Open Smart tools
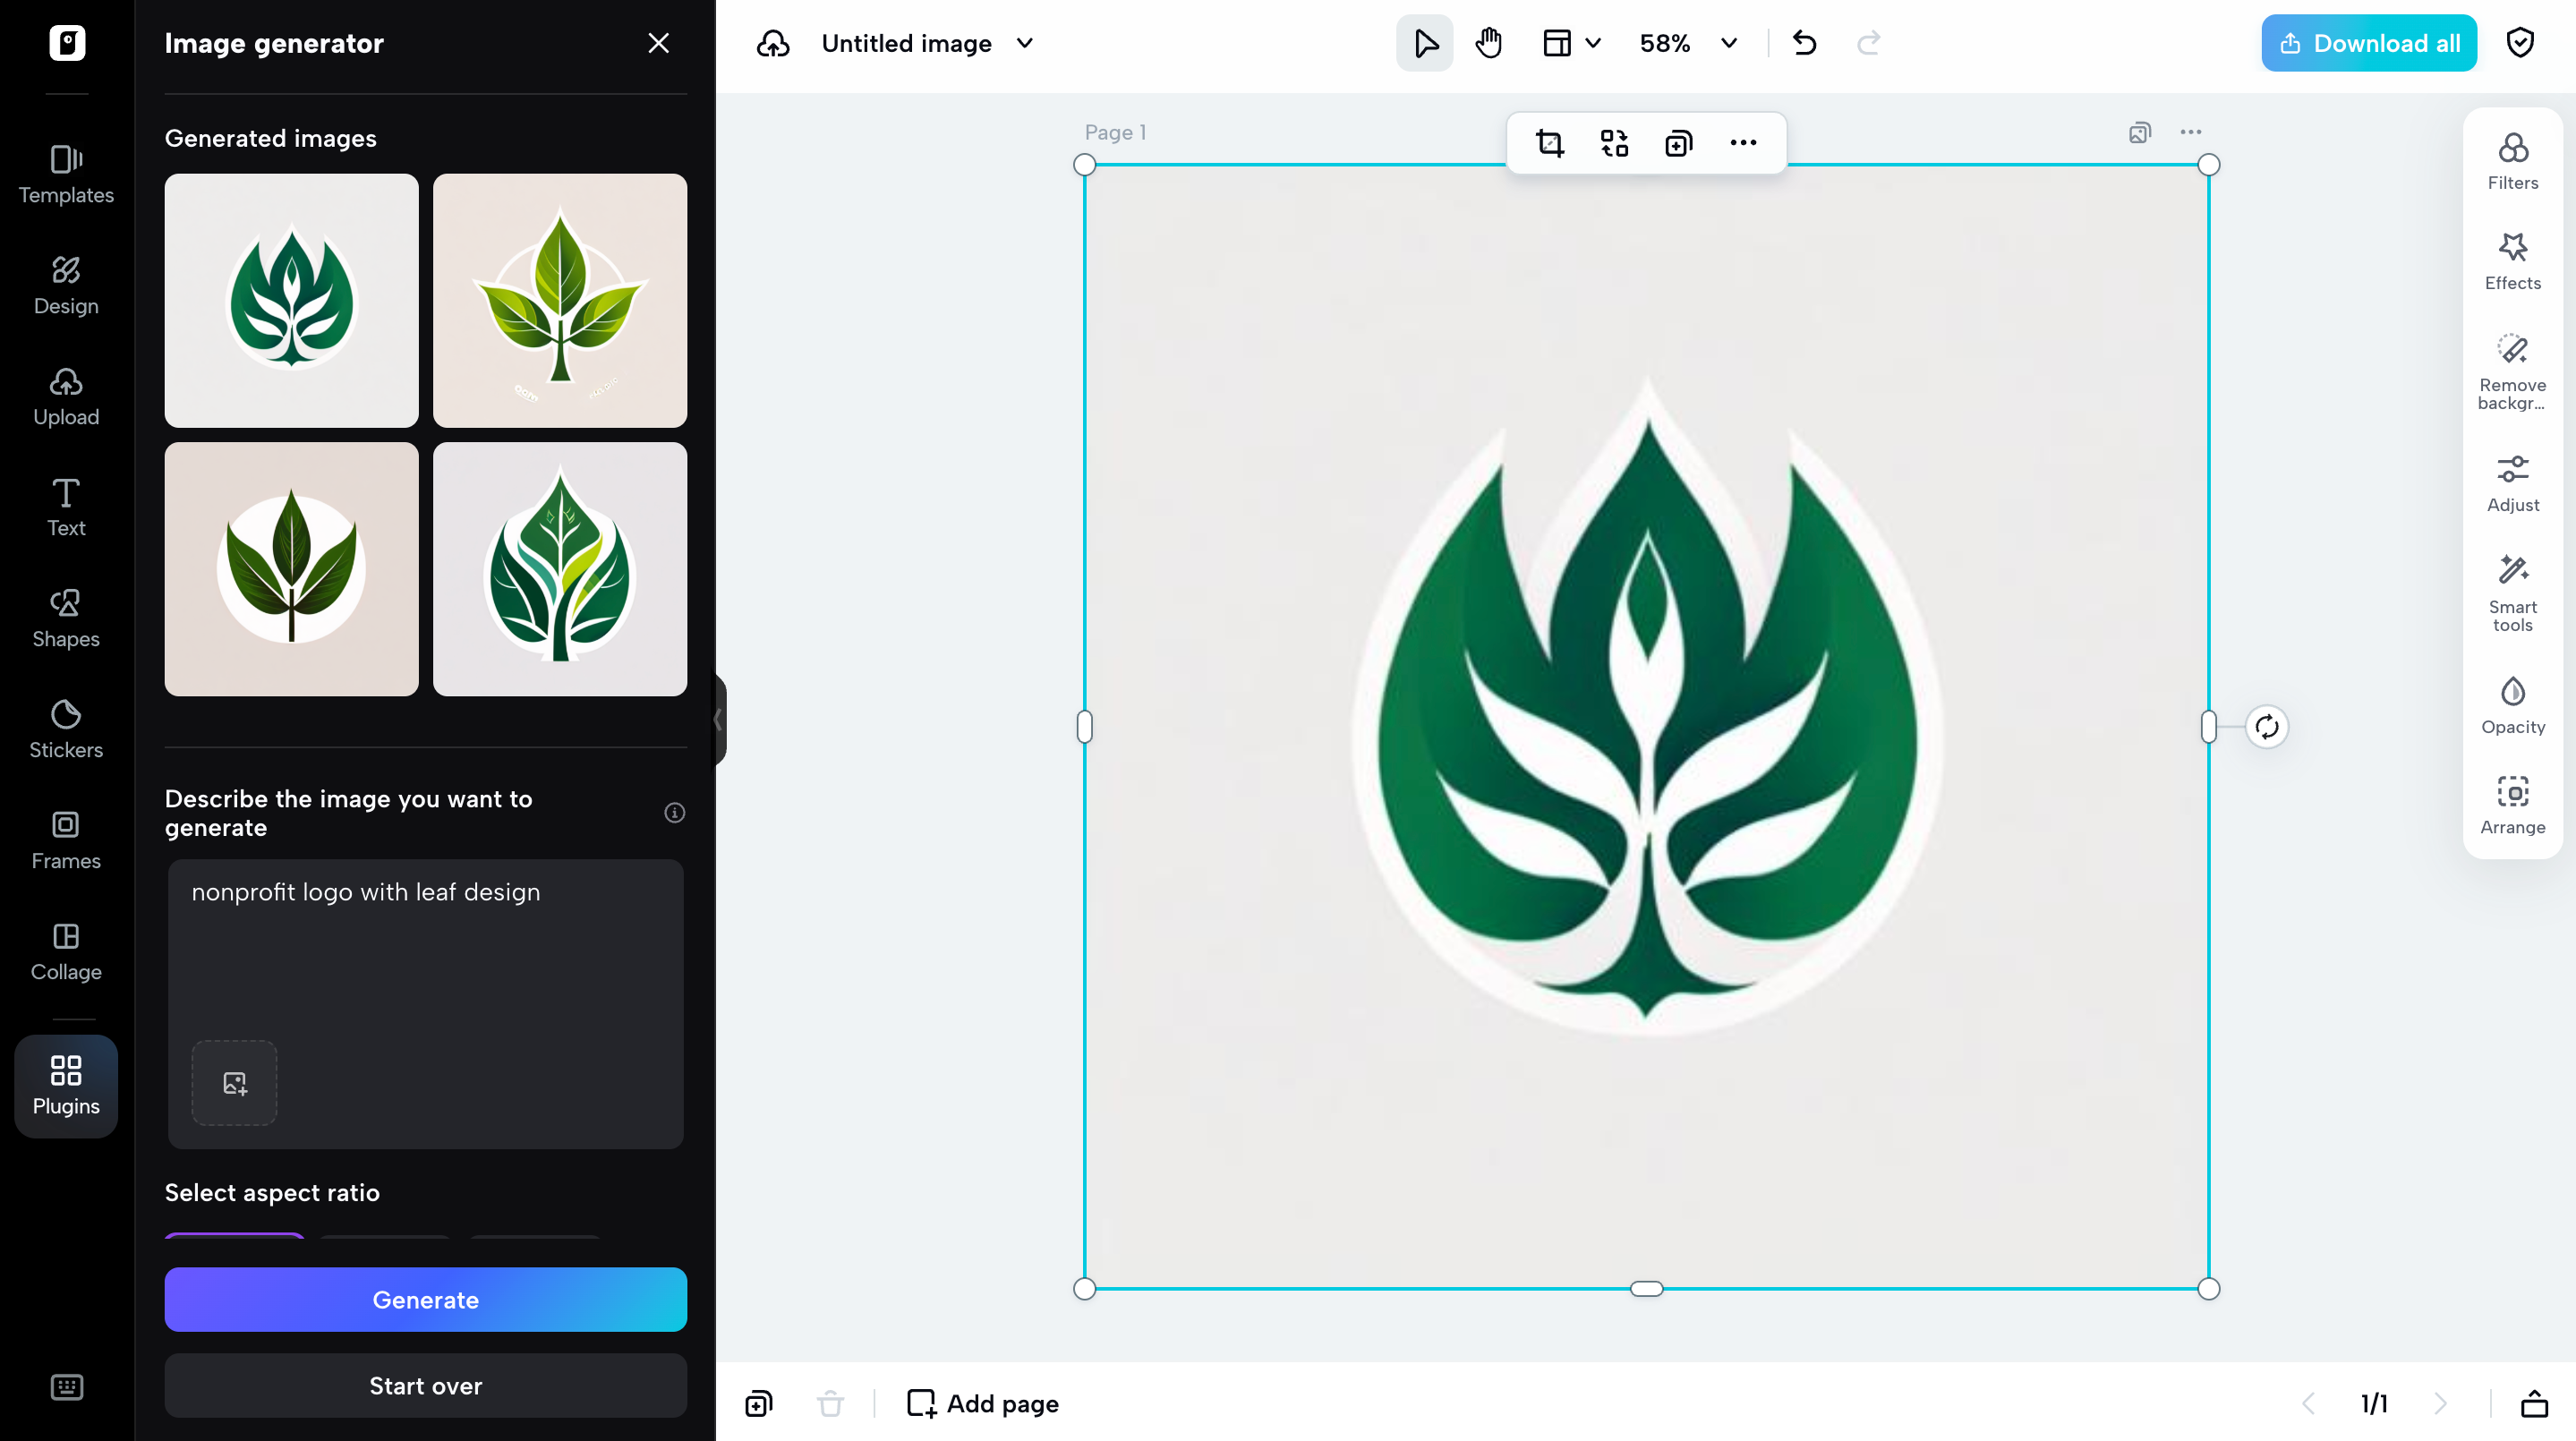This screenshot has width=2576, height=1441. 2513,590
